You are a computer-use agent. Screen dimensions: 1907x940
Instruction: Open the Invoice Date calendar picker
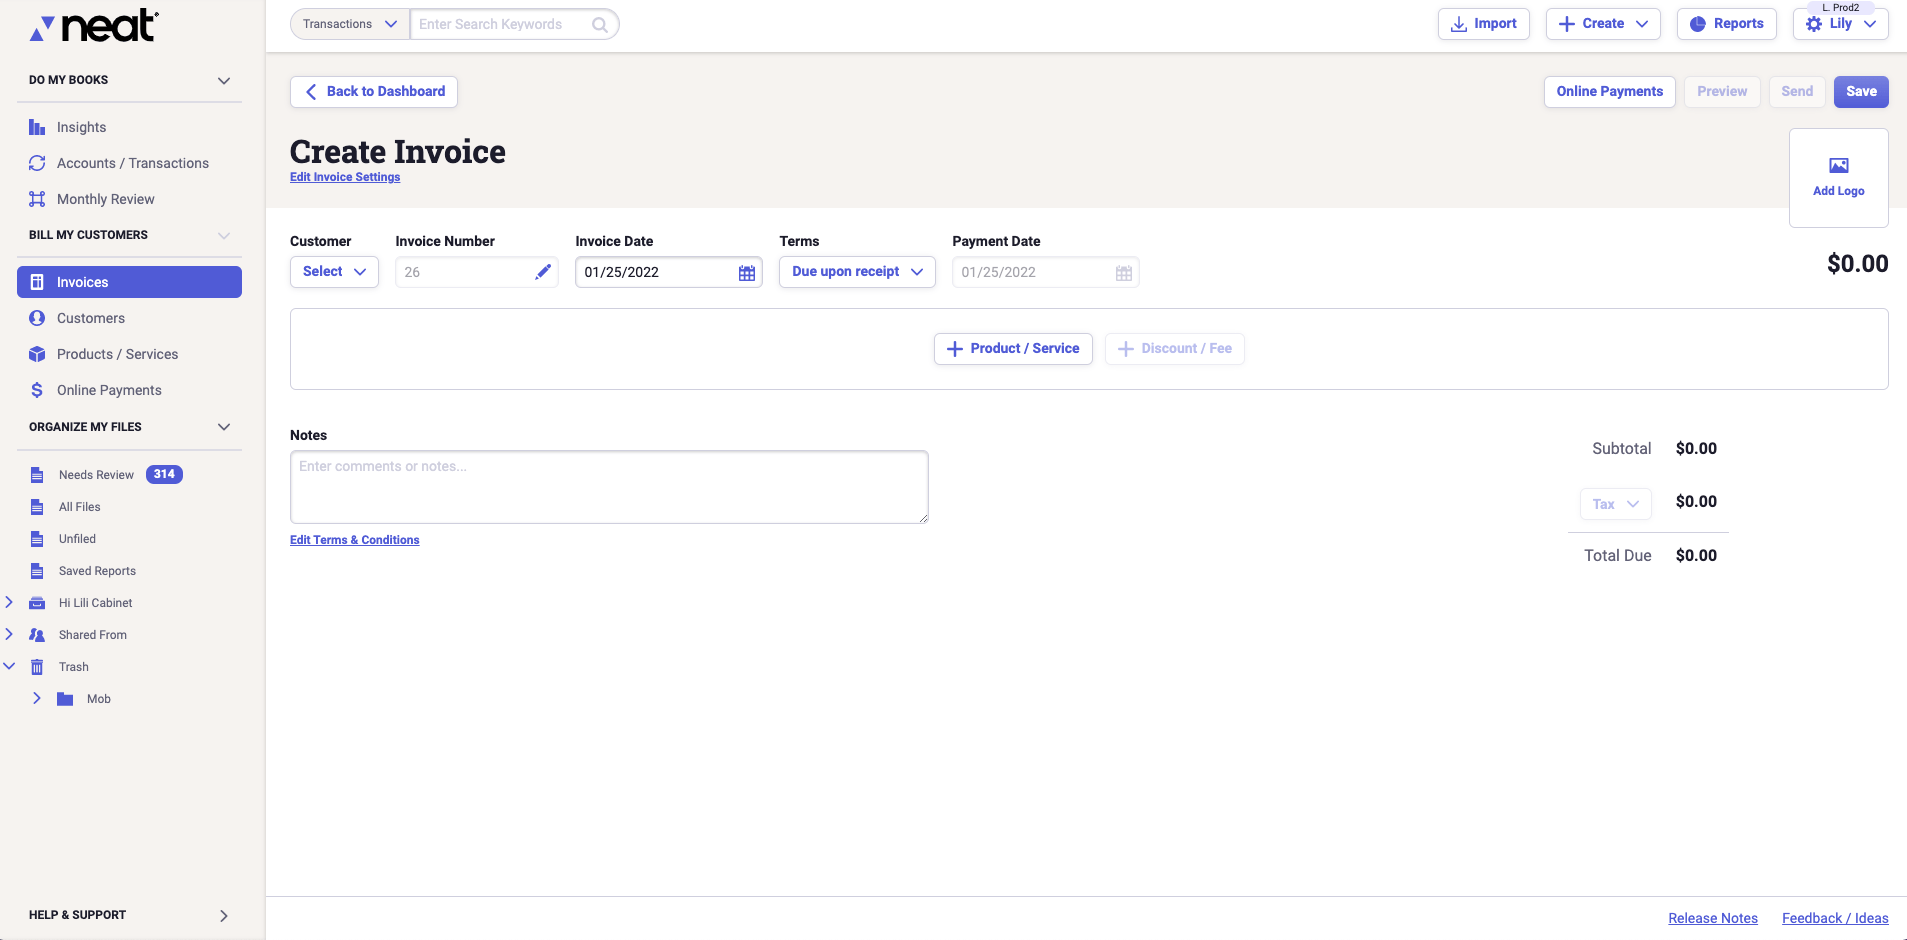[746, 273]
